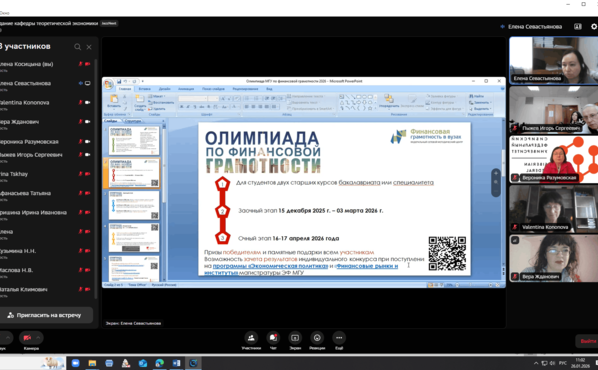Click muted mic icon for Valentina Kononova
This screenshot has width=598, height=370.
click(80, 102)
